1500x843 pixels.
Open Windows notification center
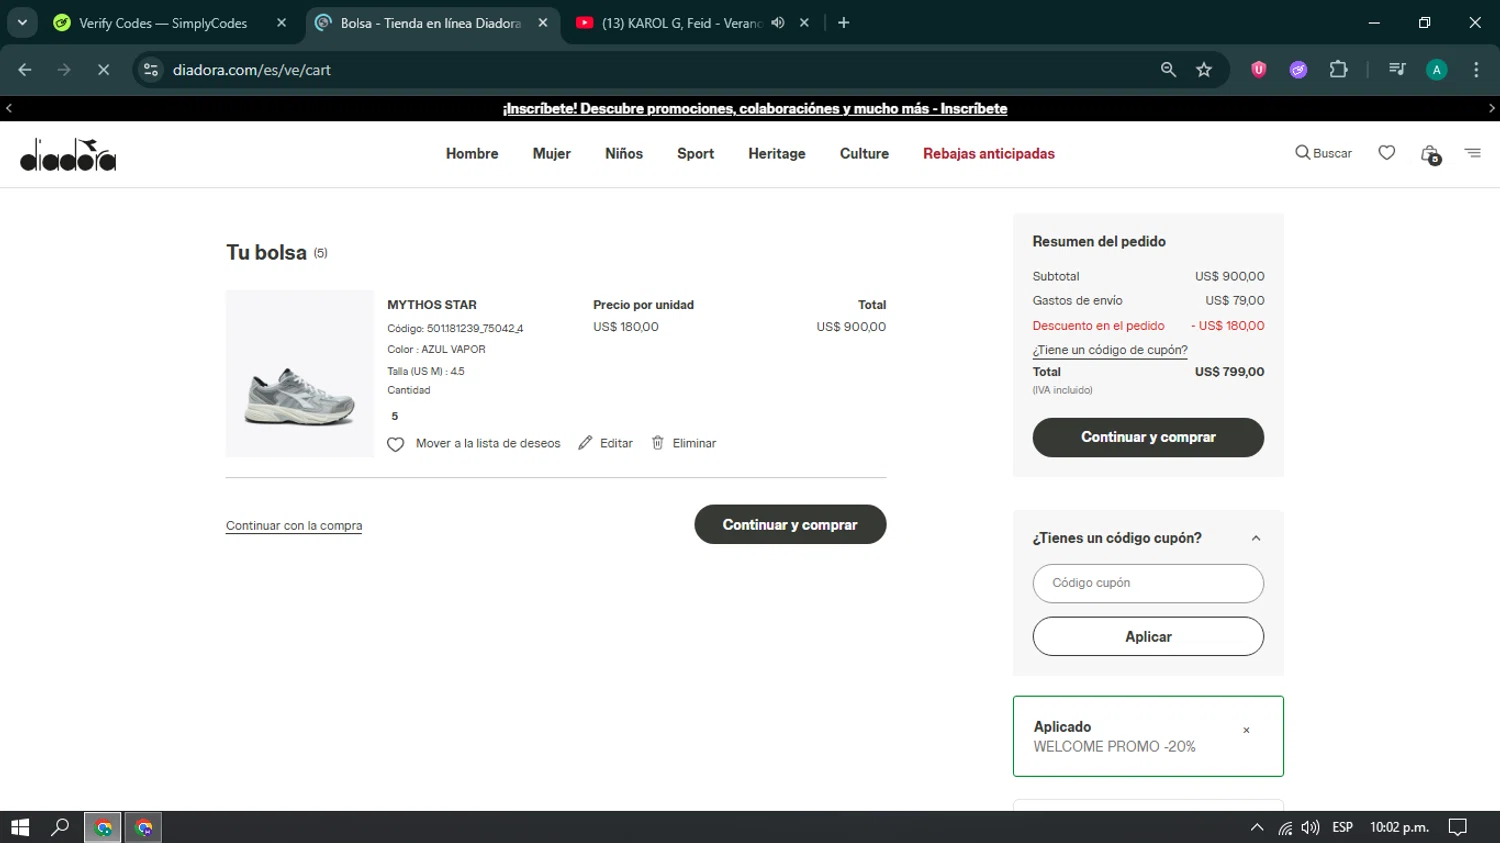click(1458, 827)
